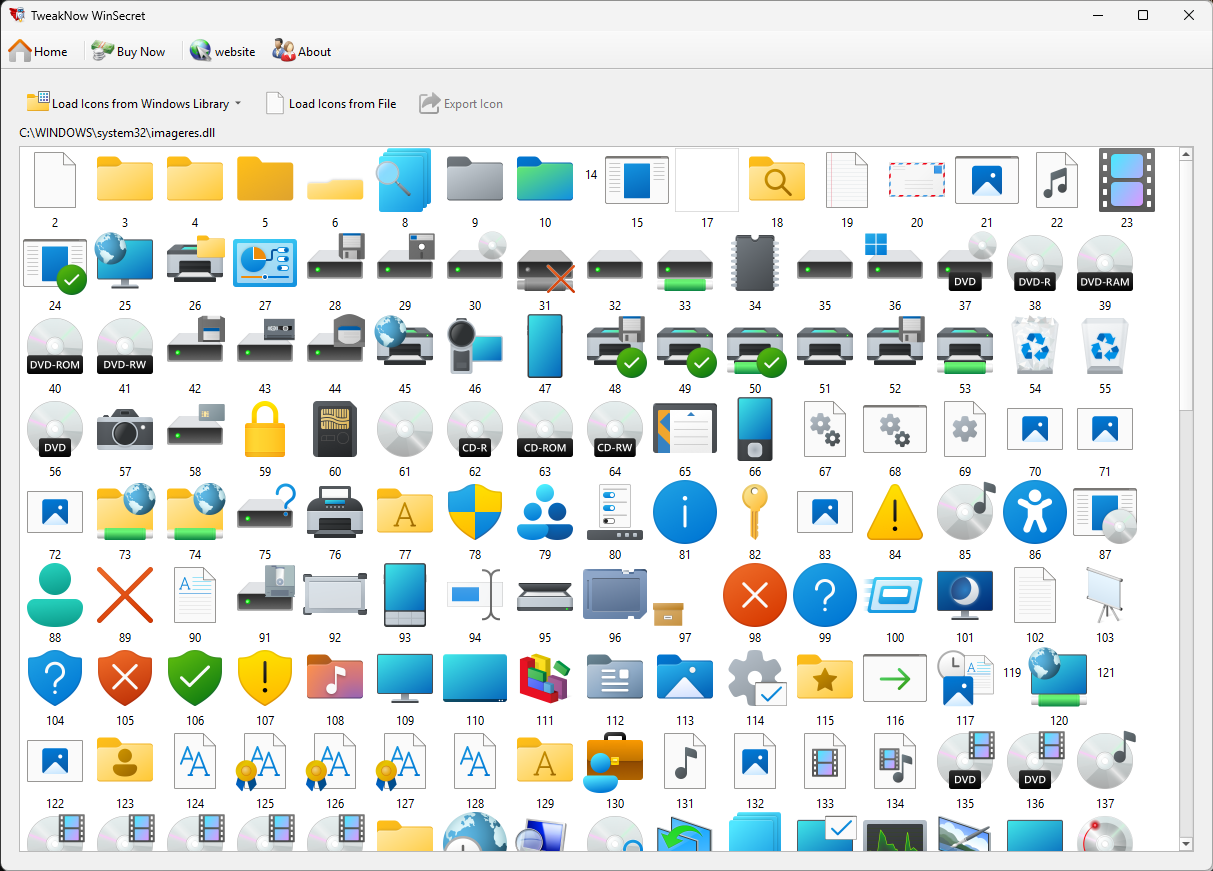Select the starred favorites folder icon 115

coord(825,678)
